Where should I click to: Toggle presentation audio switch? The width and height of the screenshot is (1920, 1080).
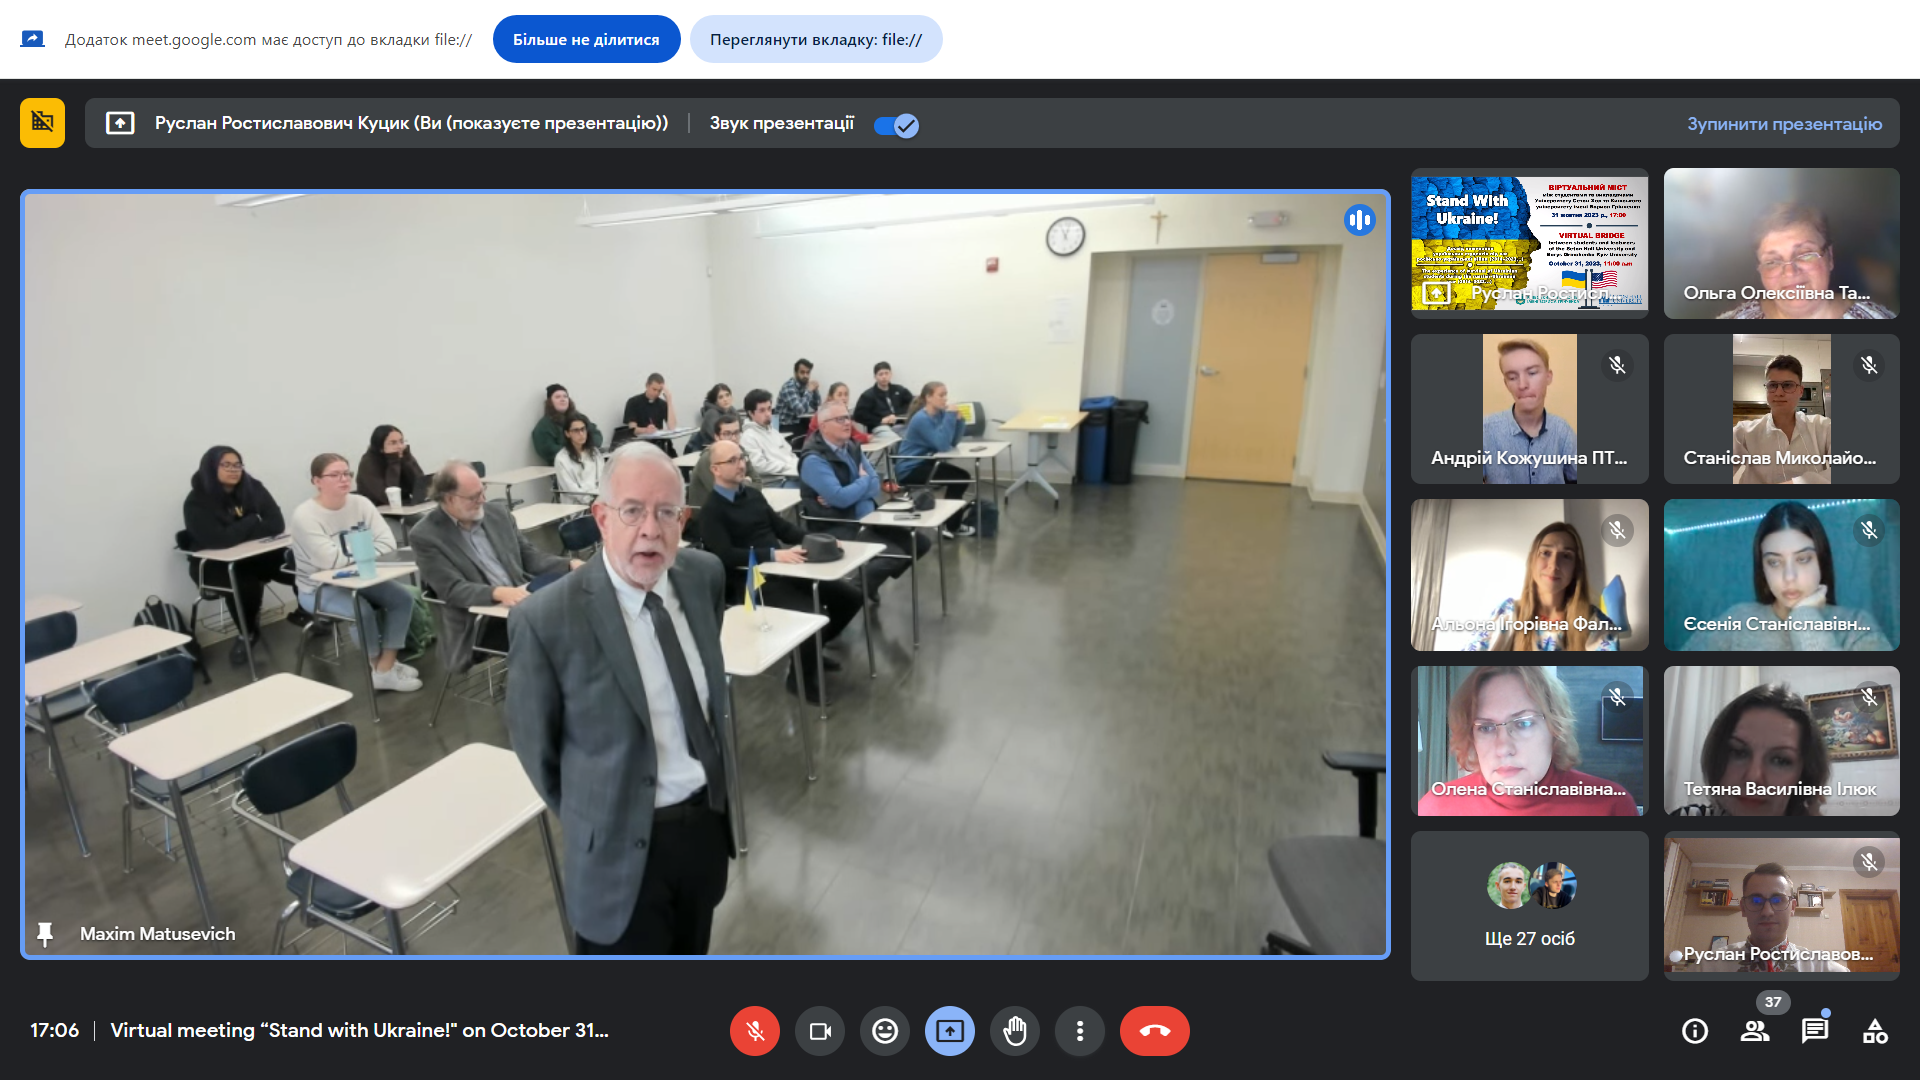point(896,125)
